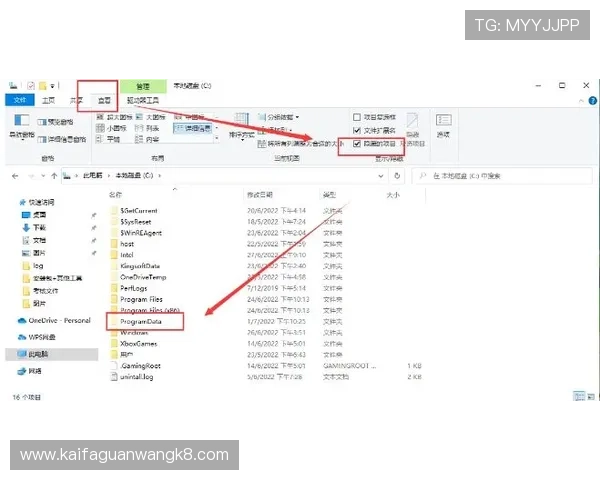Image resolution: width=600 pixels, height=480 pixels.
Task: Collapse the ribbon with the chevron
Action: click(581, 101)
